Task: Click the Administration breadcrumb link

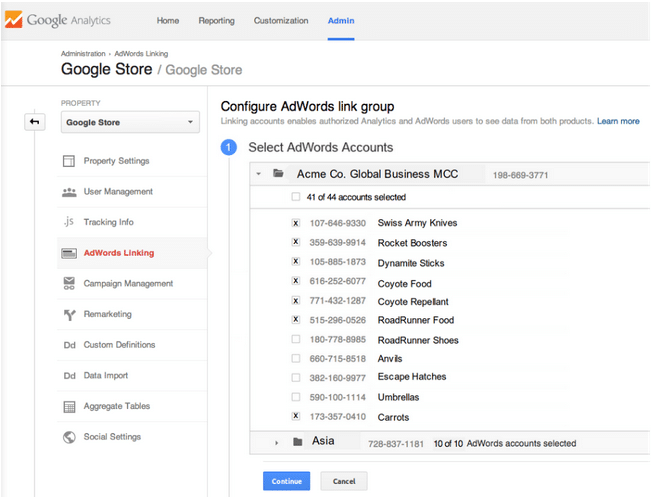Action: (x=83, y=54)
